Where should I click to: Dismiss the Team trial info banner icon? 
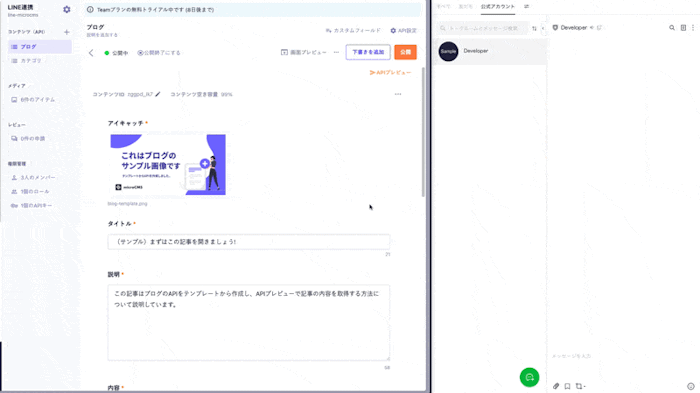90,9
